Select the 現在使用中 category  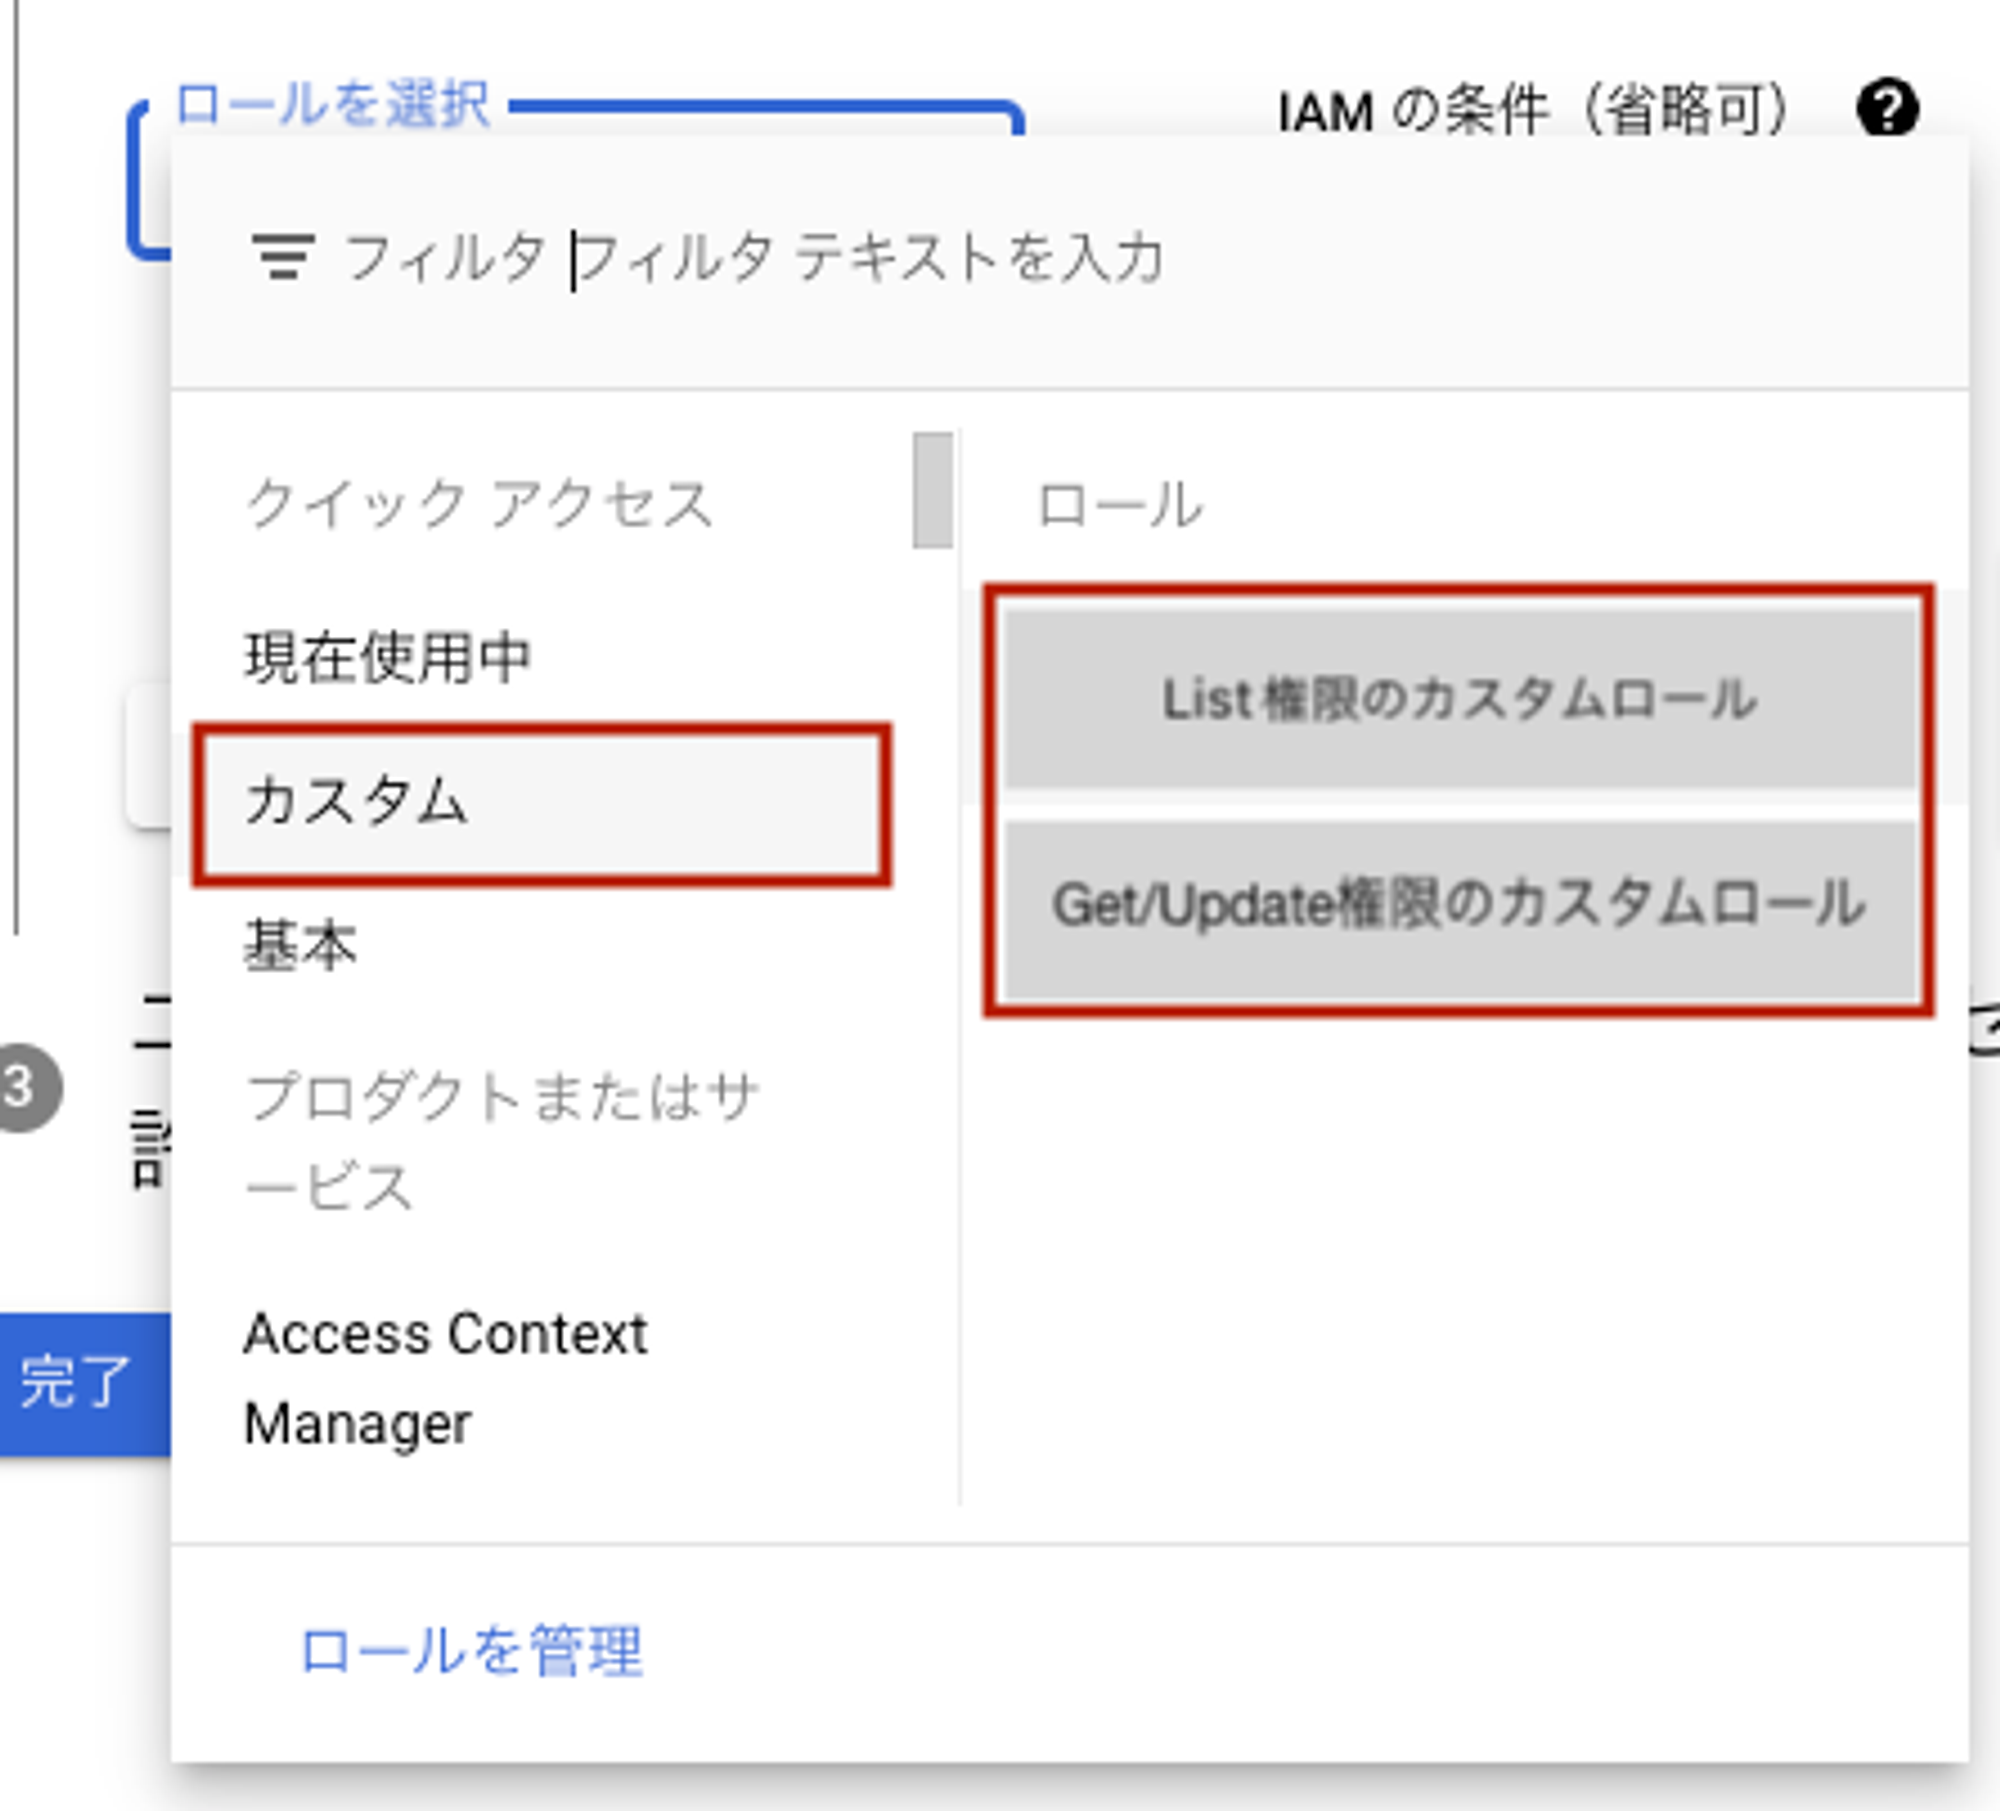click(387, 658)
